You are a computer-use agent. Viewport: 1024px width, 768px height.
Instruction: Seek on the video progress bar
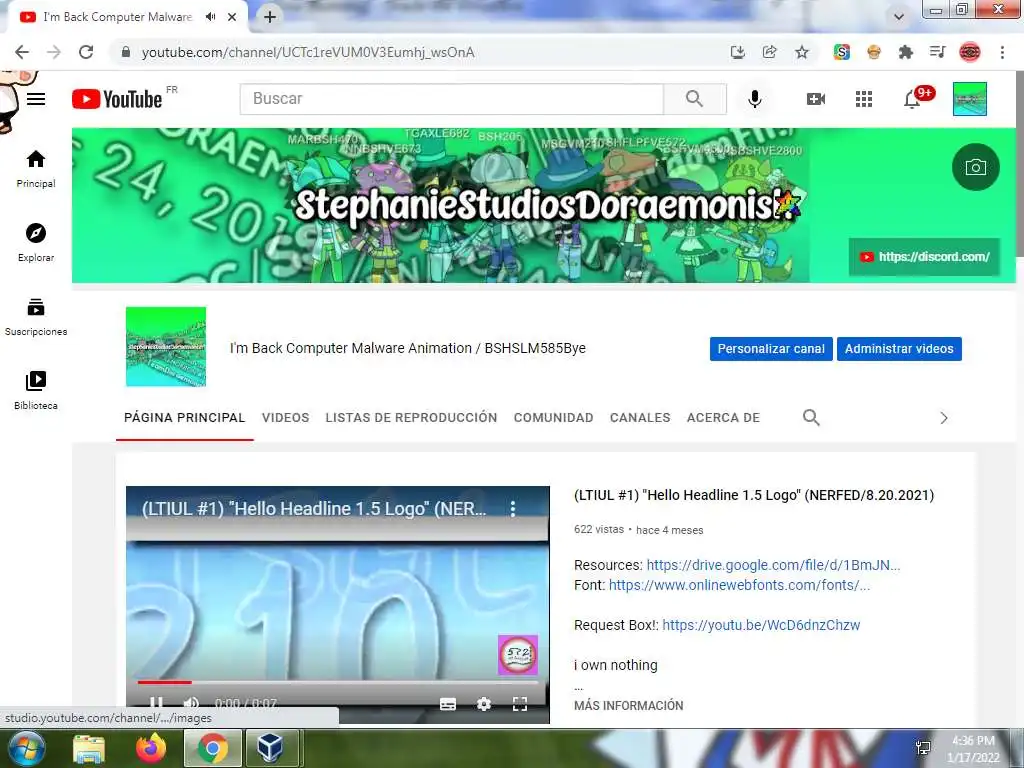pyautogui.click(x=338, y=682)
